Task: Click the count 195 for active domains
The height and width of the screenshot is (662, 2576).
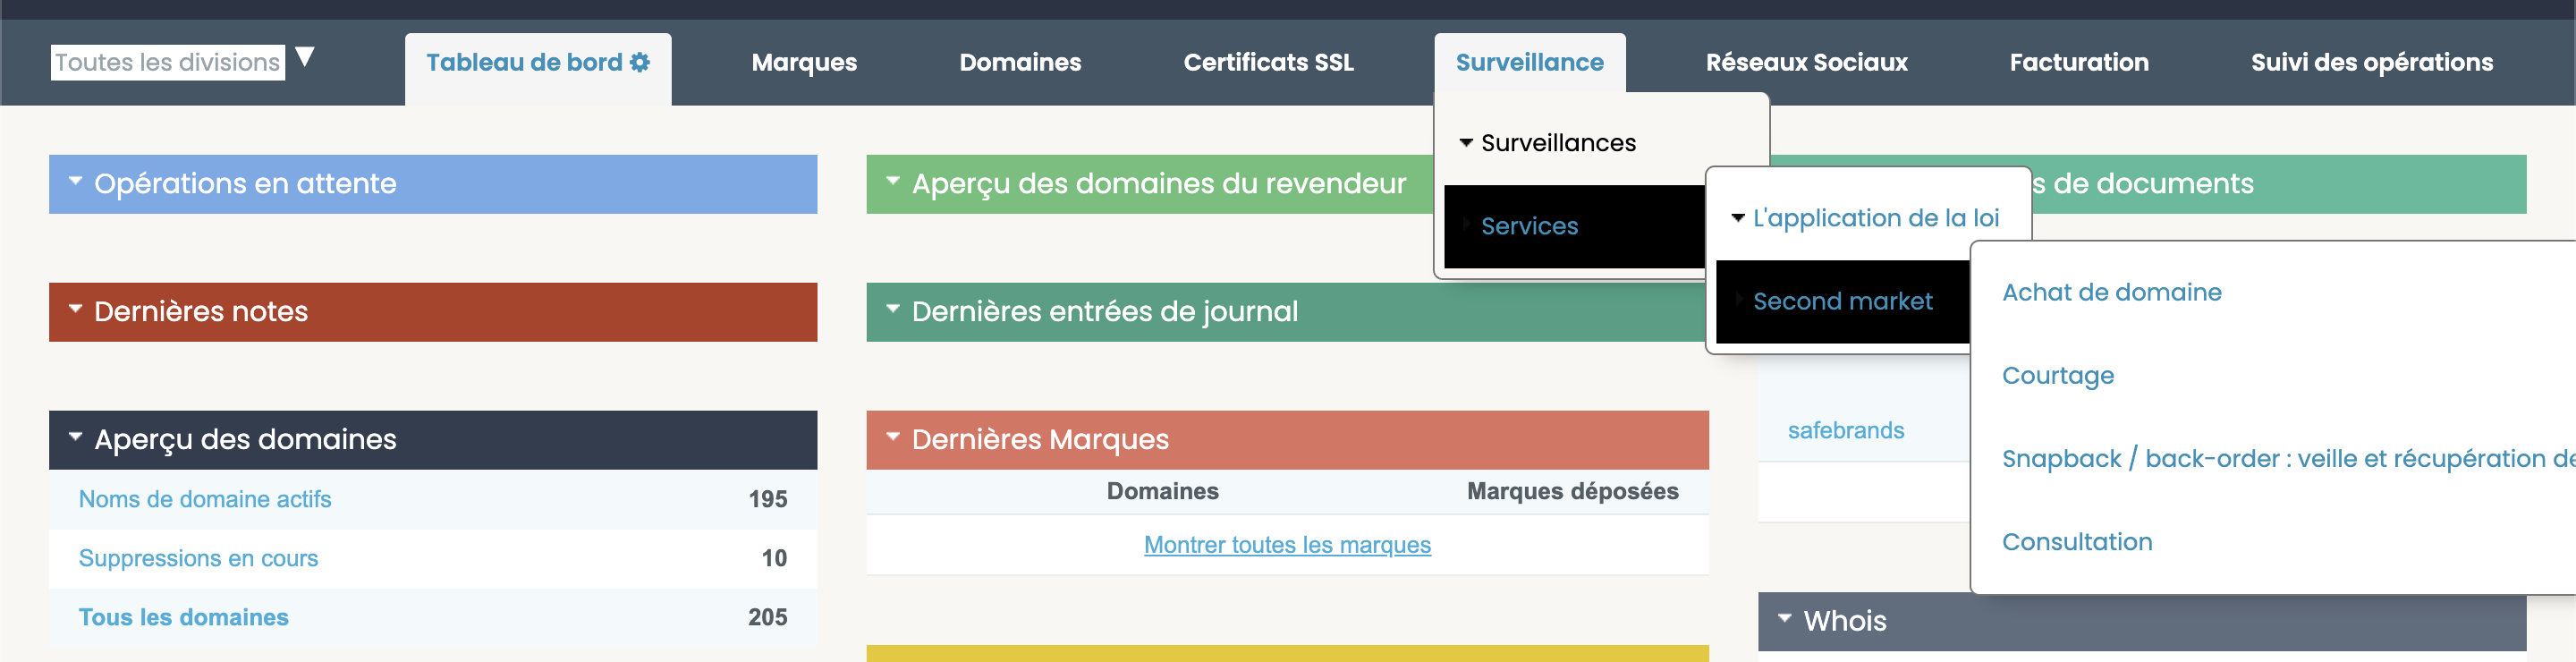Action: [768, 499]
